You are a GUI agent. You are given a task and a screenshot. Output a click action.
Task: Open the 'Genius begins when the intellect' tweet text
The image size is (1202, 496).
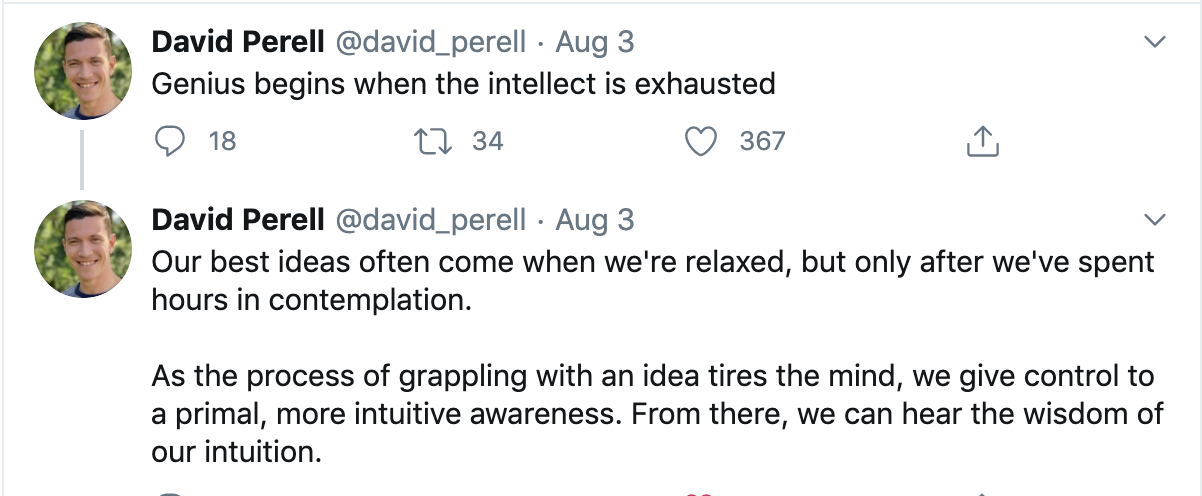click(463, 83)
